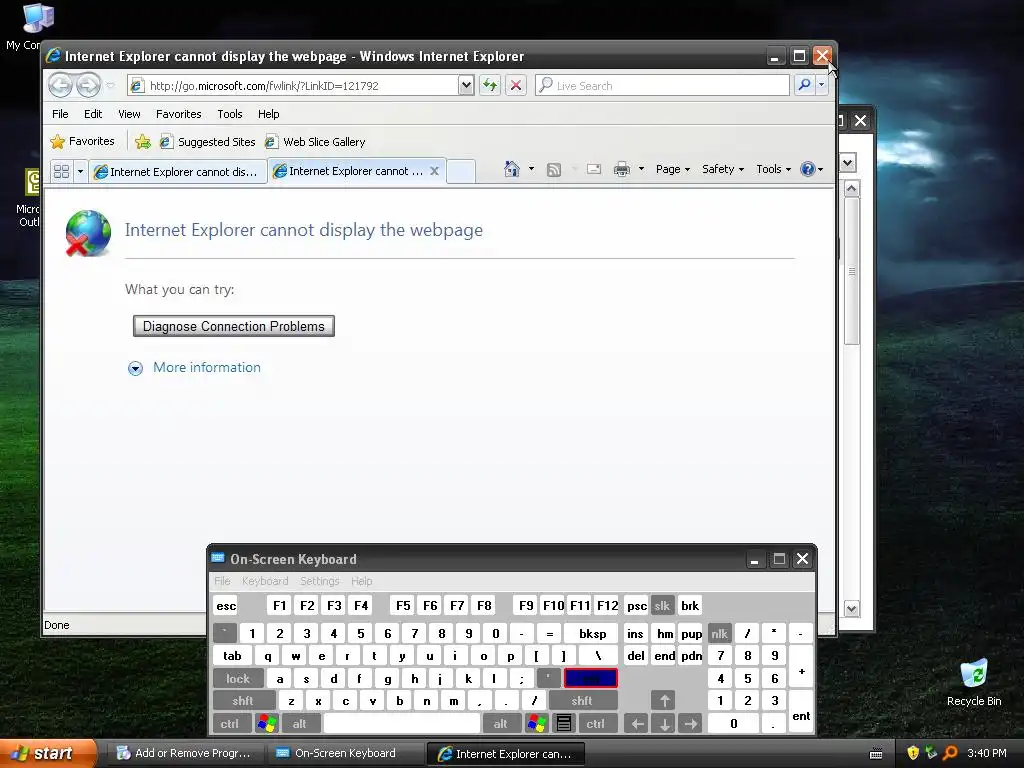Switch to Add or Remove Programs taskbar button
The image size is (1024, 768).
(x=184, y=754)
